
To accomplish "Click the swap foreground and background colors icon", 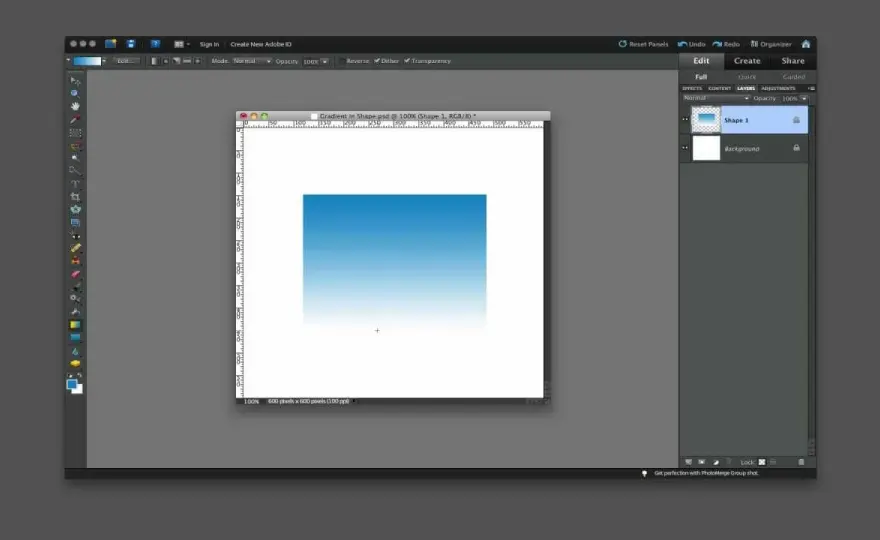I will [x=80, y=376].
